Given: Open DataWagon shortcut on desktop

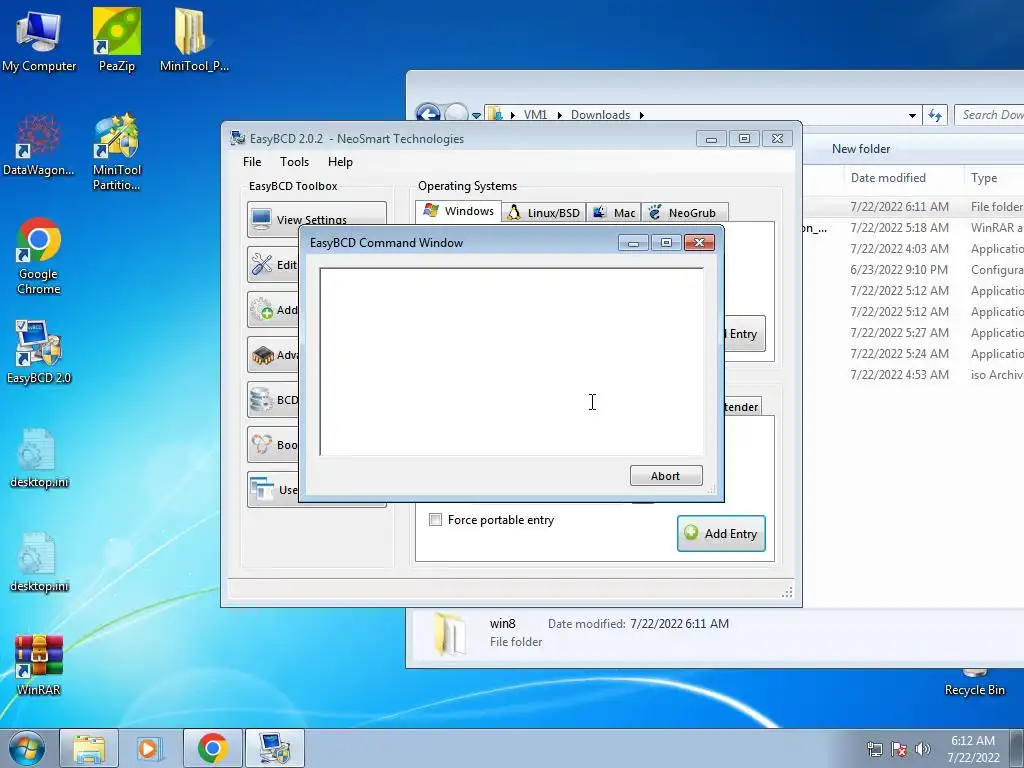Looking at the screenshot, I should point(39,145).
